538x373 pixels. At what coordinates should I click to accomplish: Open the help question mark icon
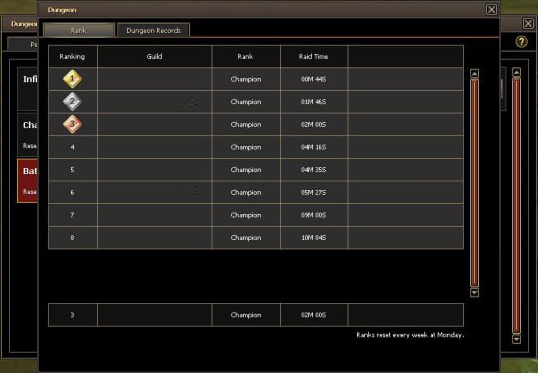pyautogui.click(x=522, y=42)
